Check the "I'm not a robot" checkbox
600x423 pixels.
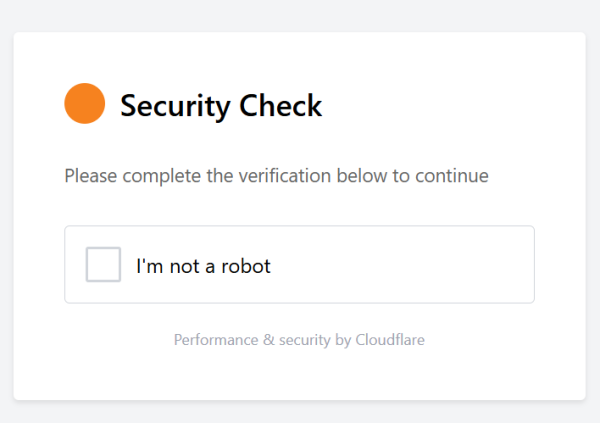(x=103, y=265)
